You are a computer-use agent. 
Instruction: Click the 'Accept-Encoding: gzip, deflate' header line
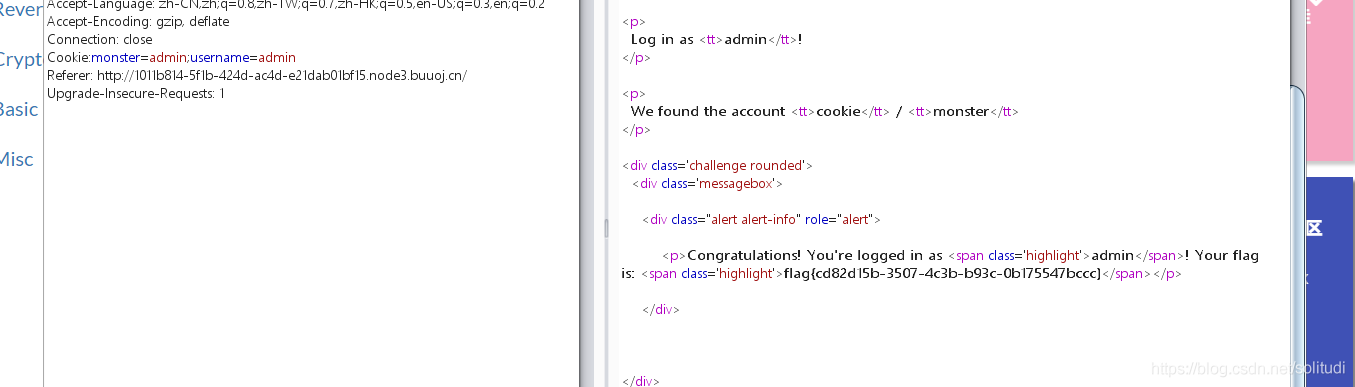coord(138,21)
